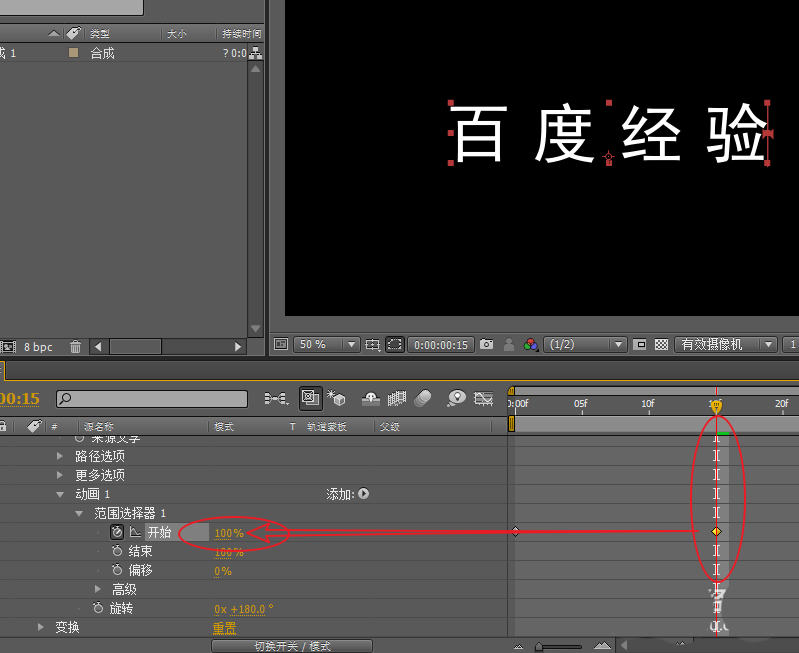Viewport: 799px width, 653px height.
Task: Click the 0:00:00:15 timecode in the viewer
Action: click(441, 345)
